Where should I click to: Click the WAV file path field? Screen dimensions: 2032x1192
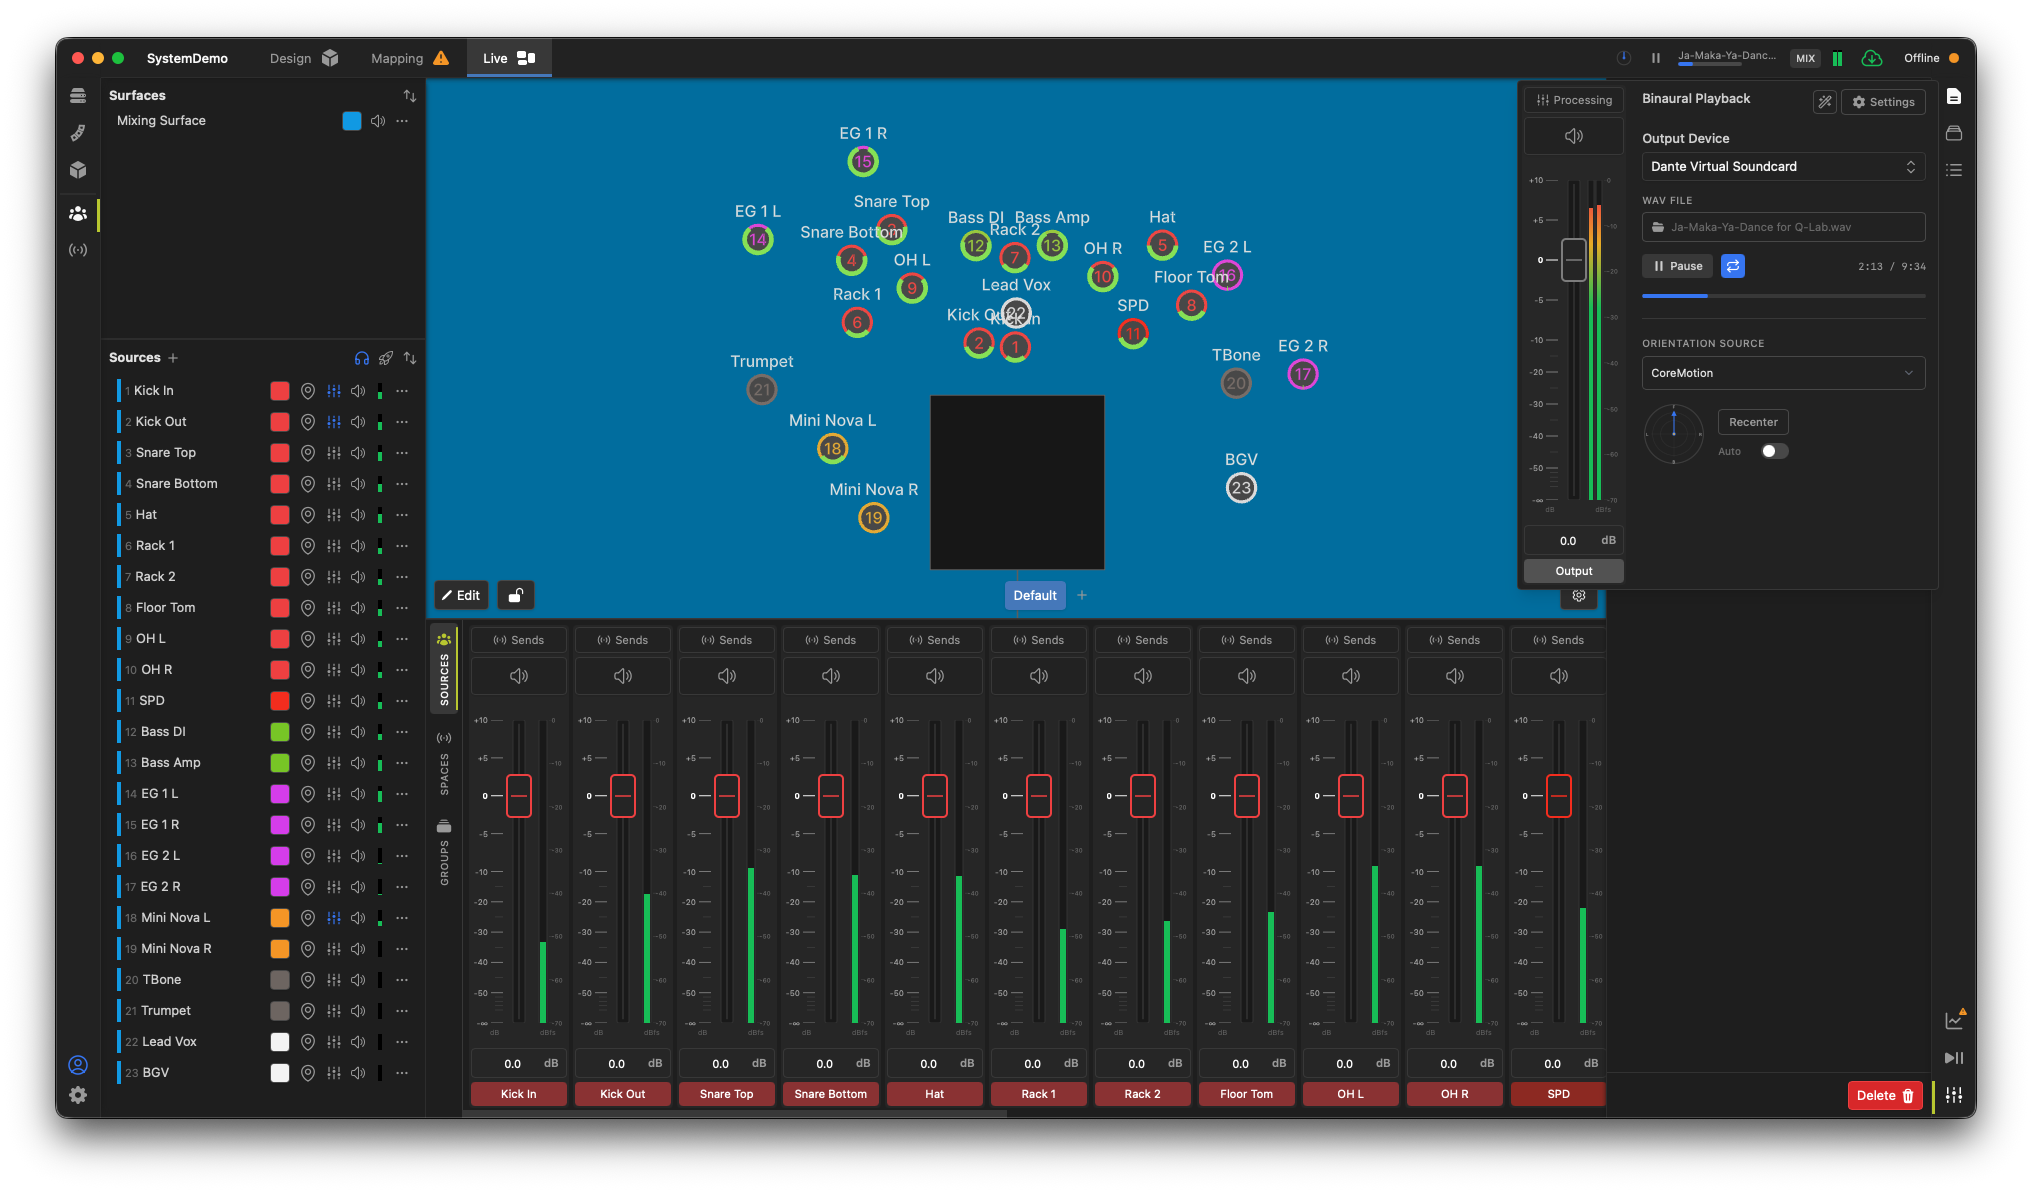pyautogui.click(x=1783, y=227)
